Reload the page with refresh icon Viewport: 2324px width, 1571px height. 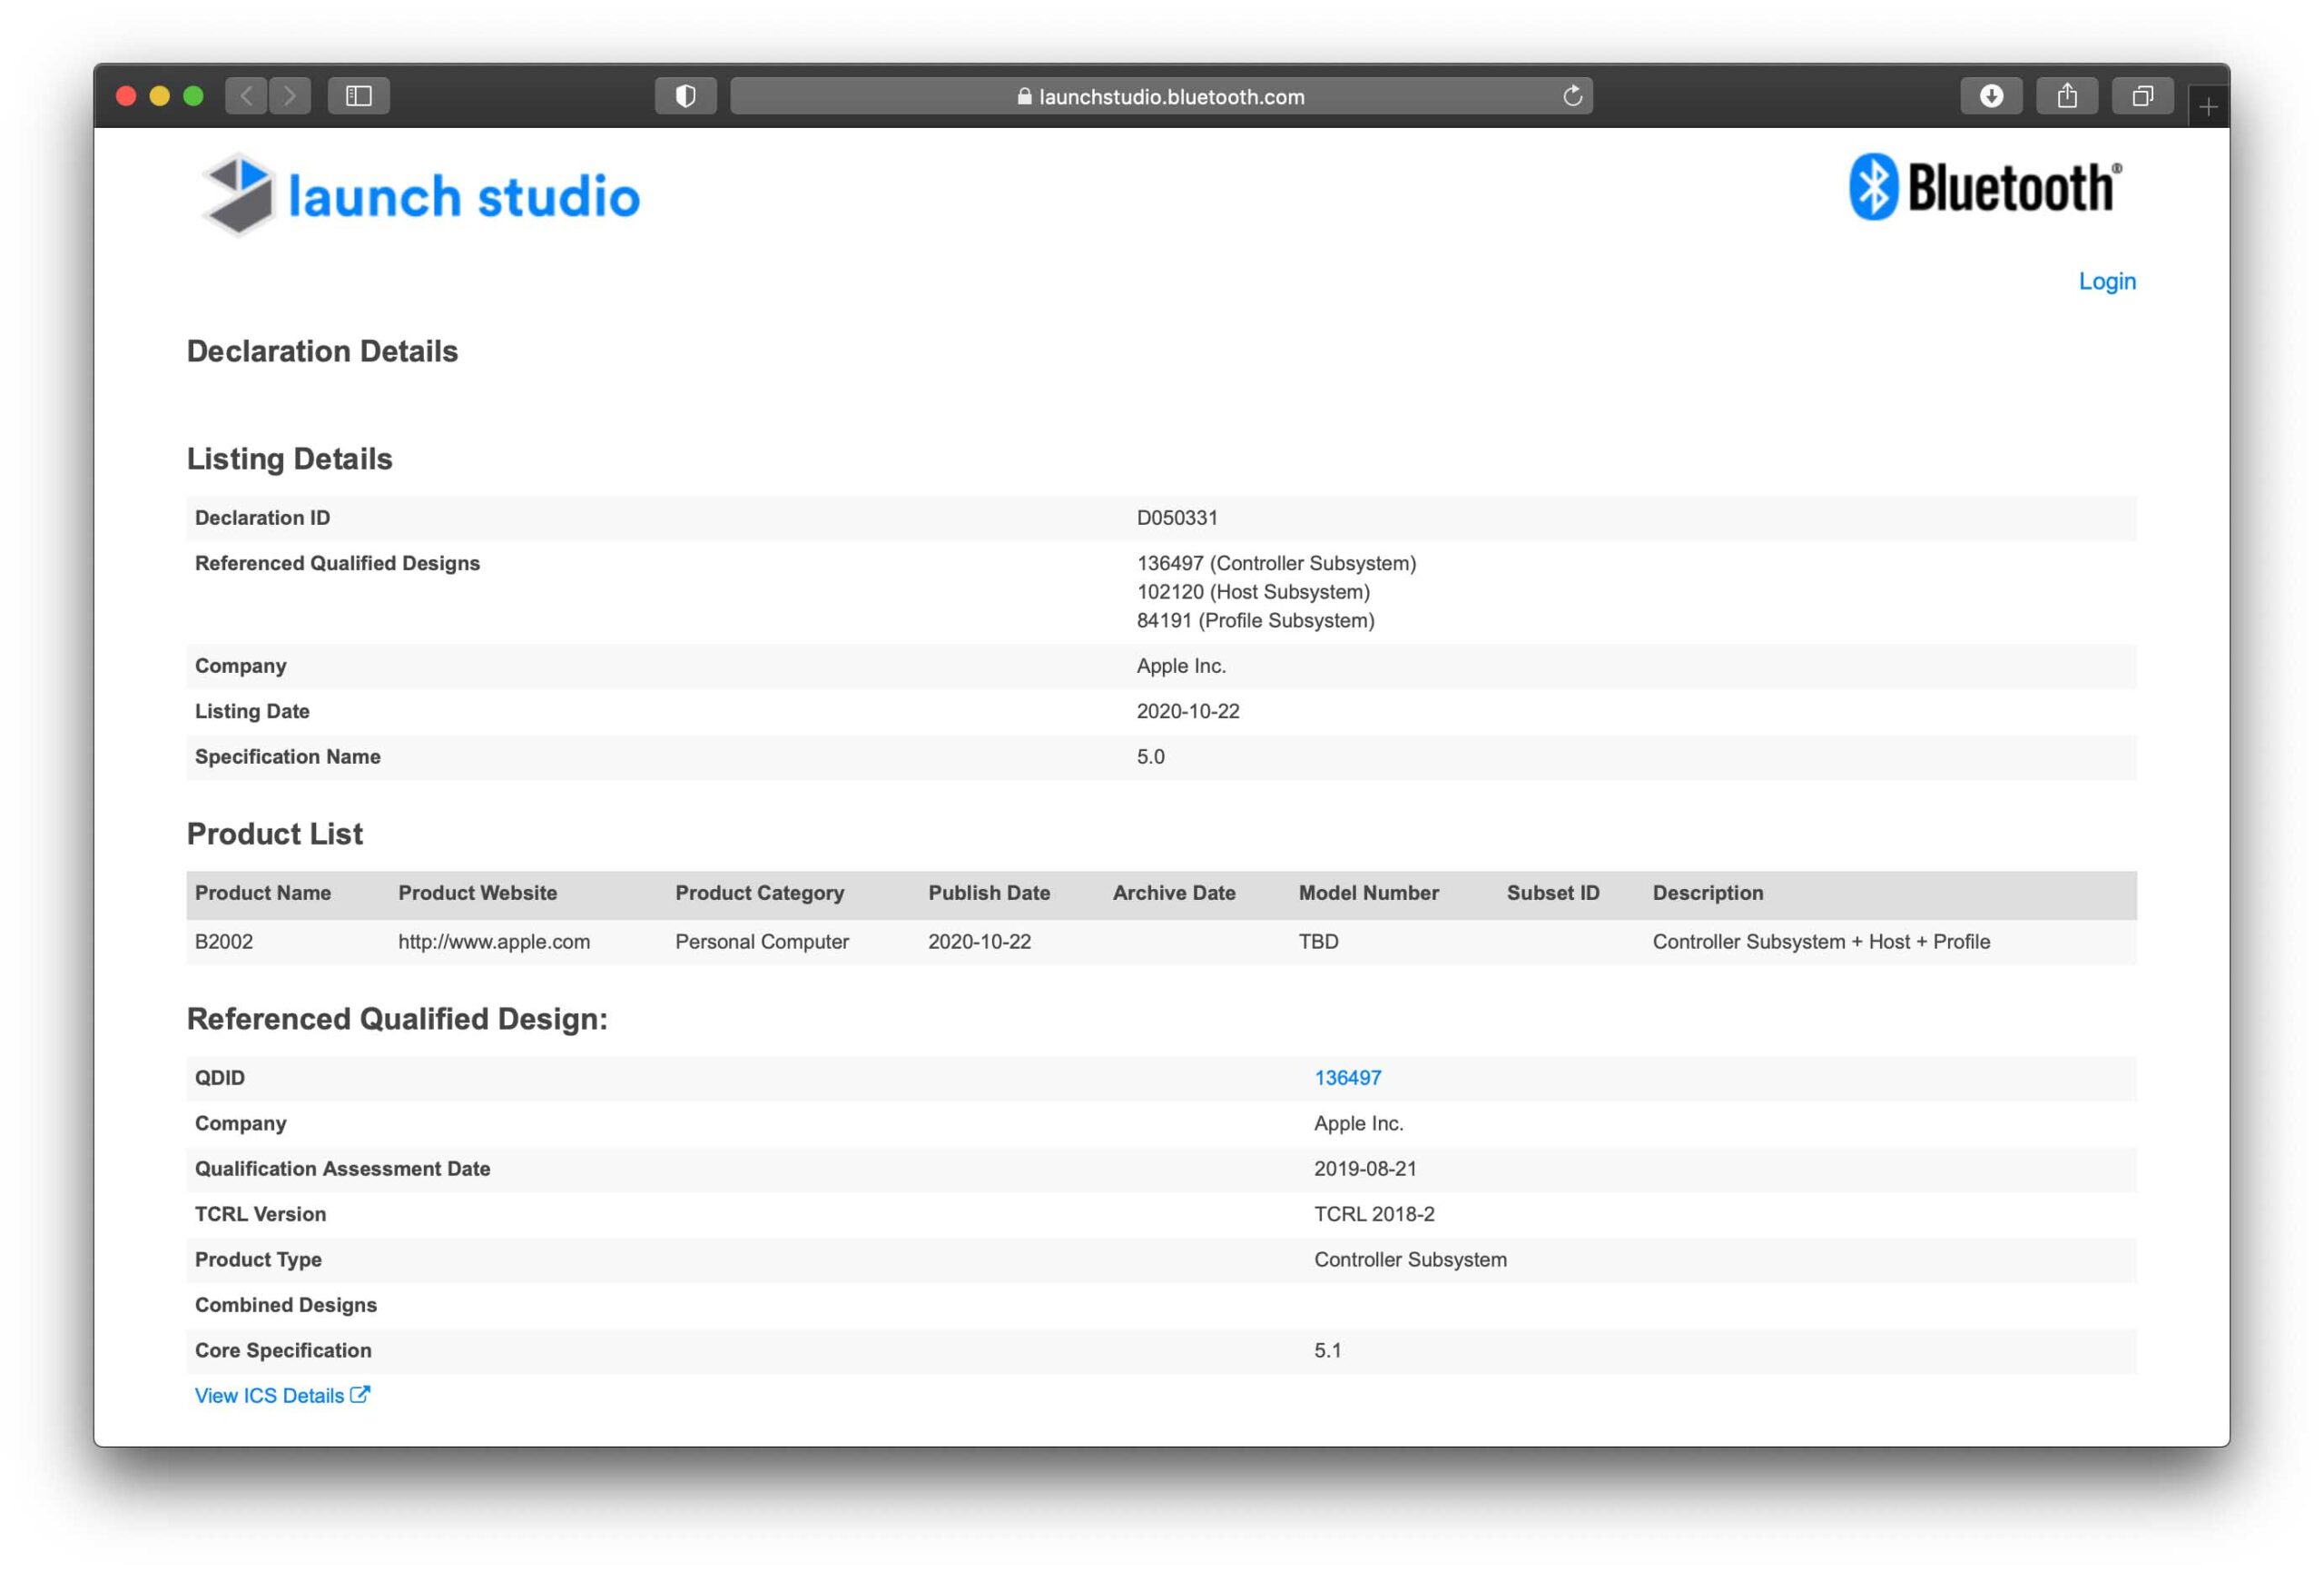tap(1572, 96)
